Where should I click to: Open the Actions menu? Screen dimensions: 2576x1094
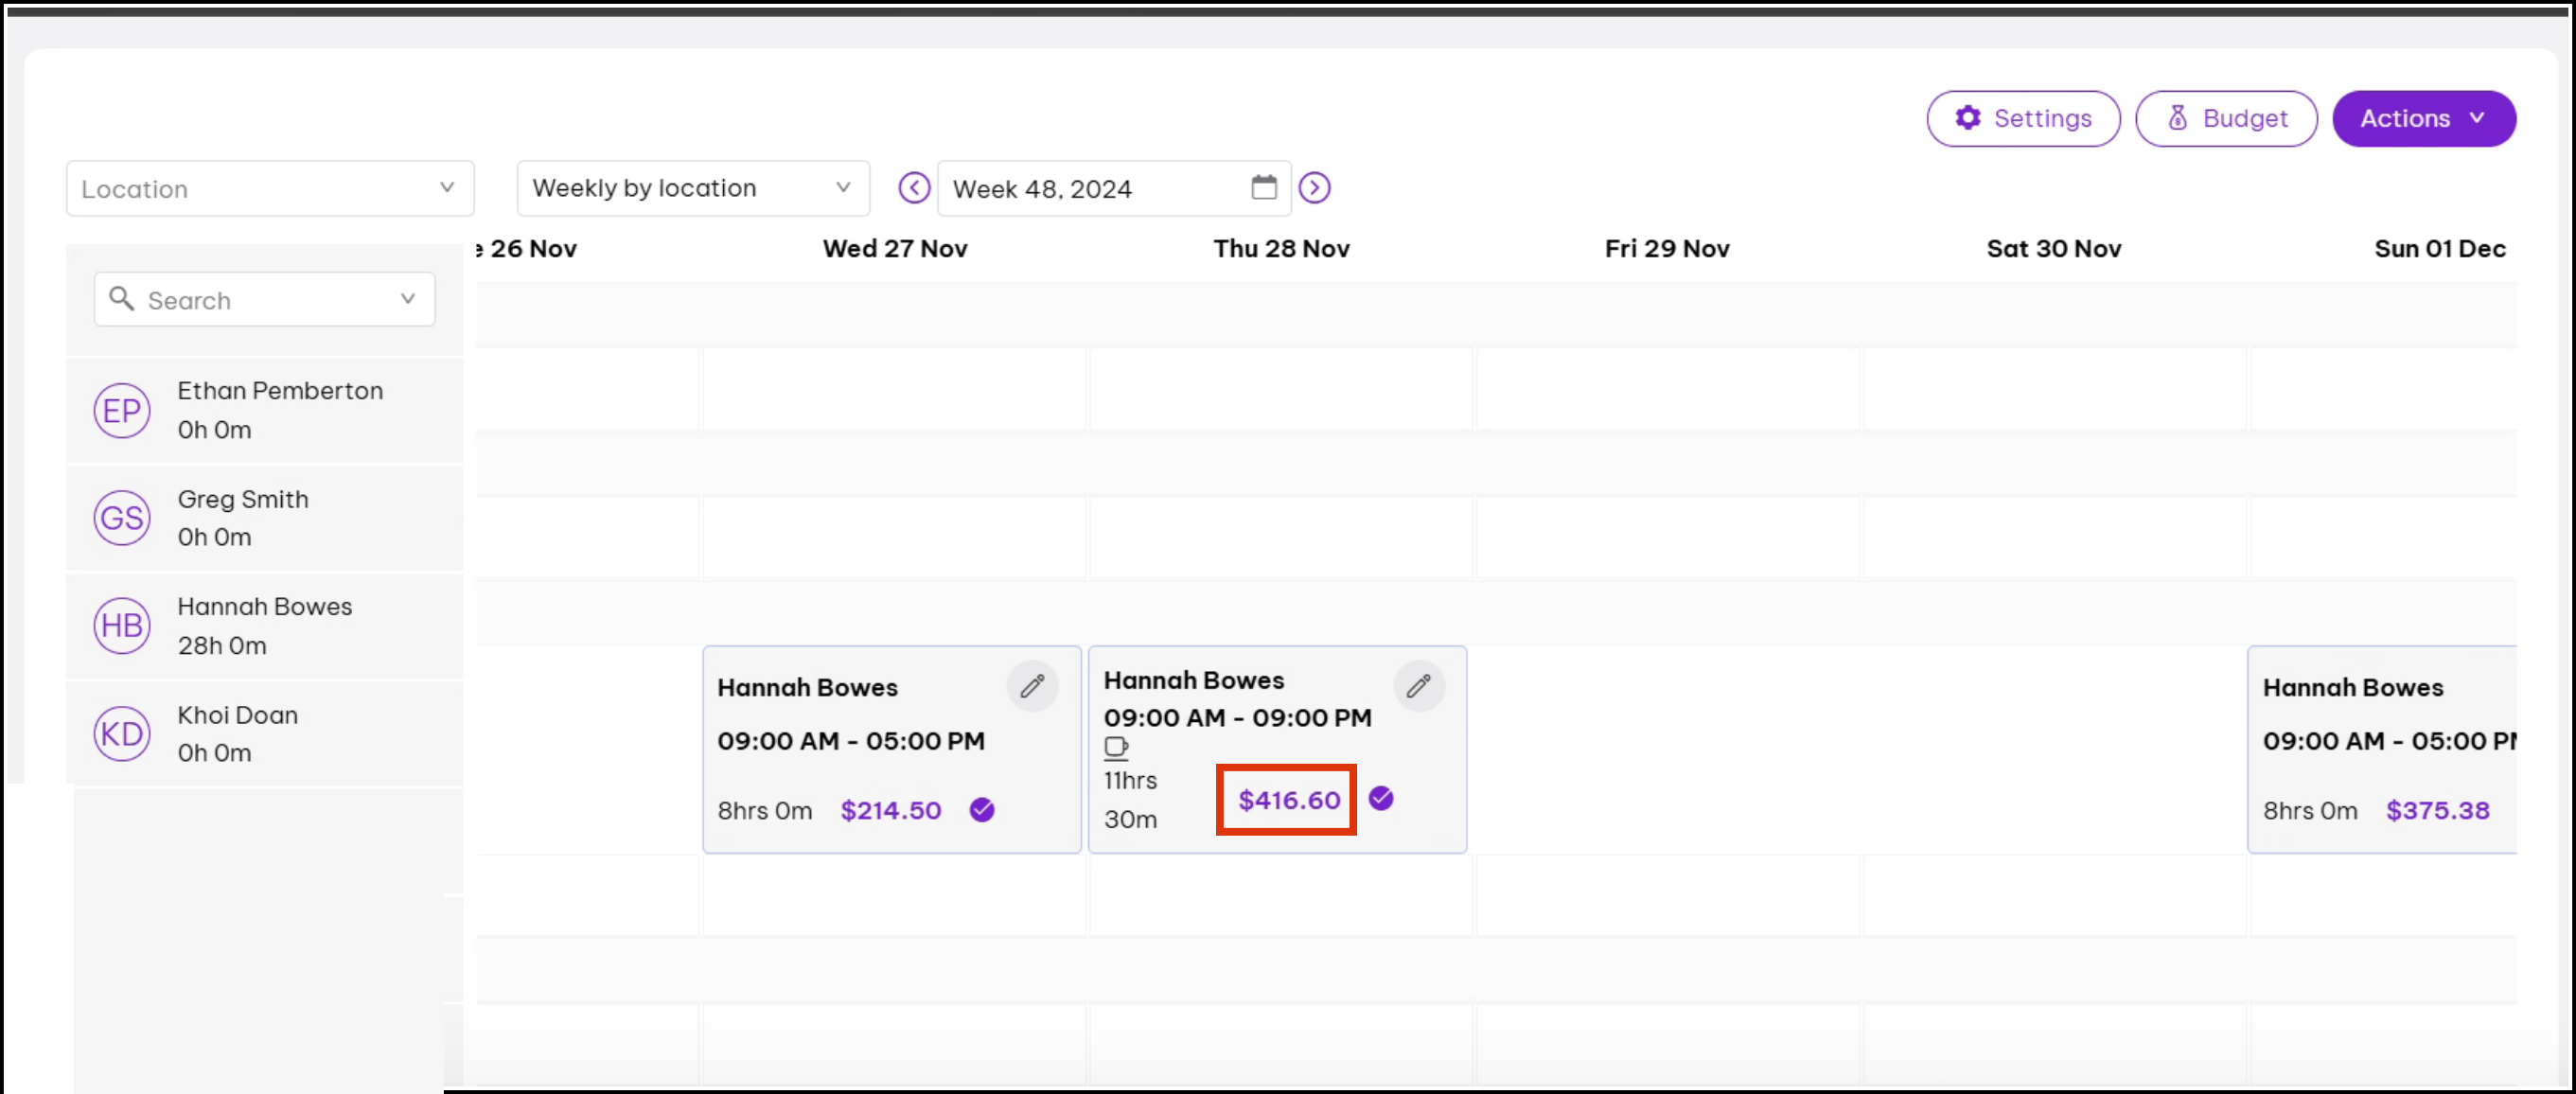click(x=2423, y=118)
